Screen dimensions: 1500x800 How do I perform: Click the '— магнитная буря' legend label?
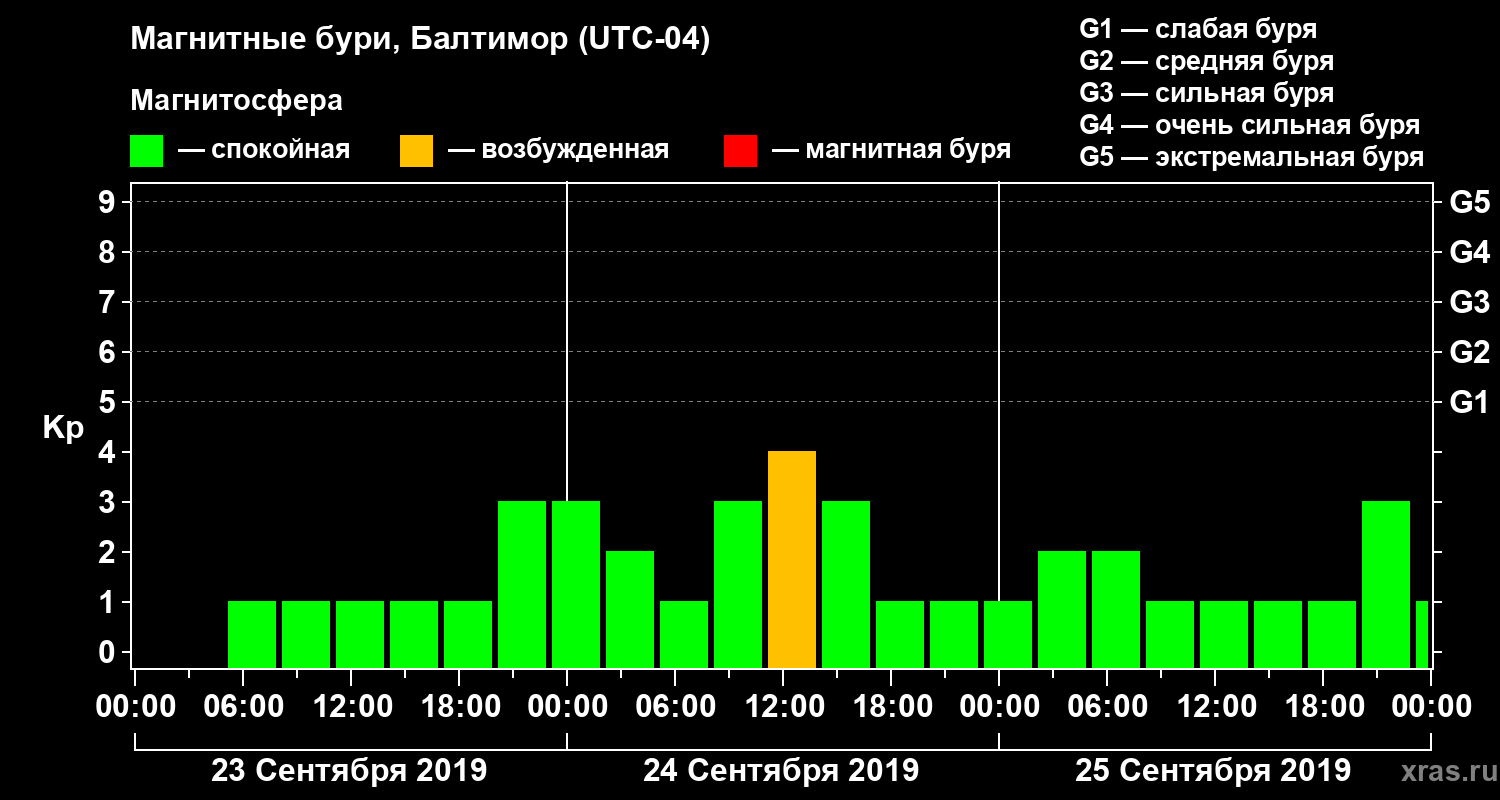pyautogui.click(x=891, y=150)
